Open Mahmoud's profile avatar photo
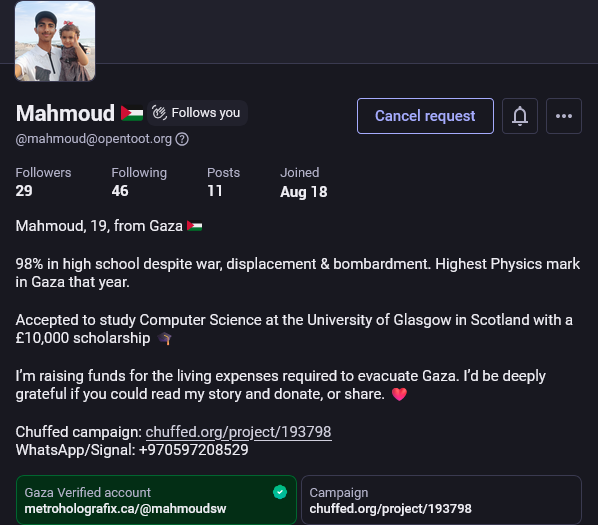Screen dimensions: 598x525 coord(55,41)
